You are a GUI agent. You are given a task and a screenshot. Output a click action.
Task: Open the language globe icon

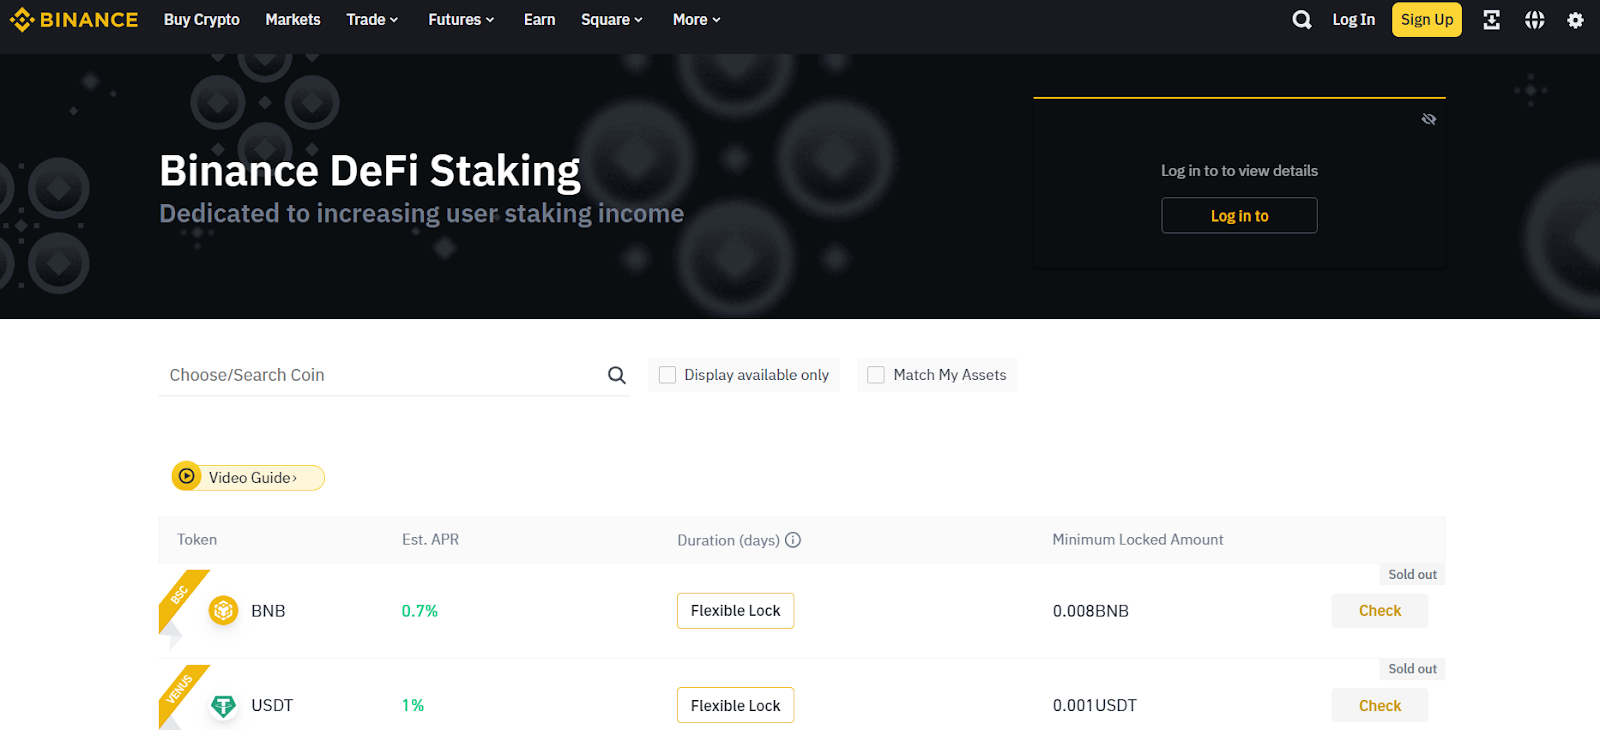point(1534,20)
